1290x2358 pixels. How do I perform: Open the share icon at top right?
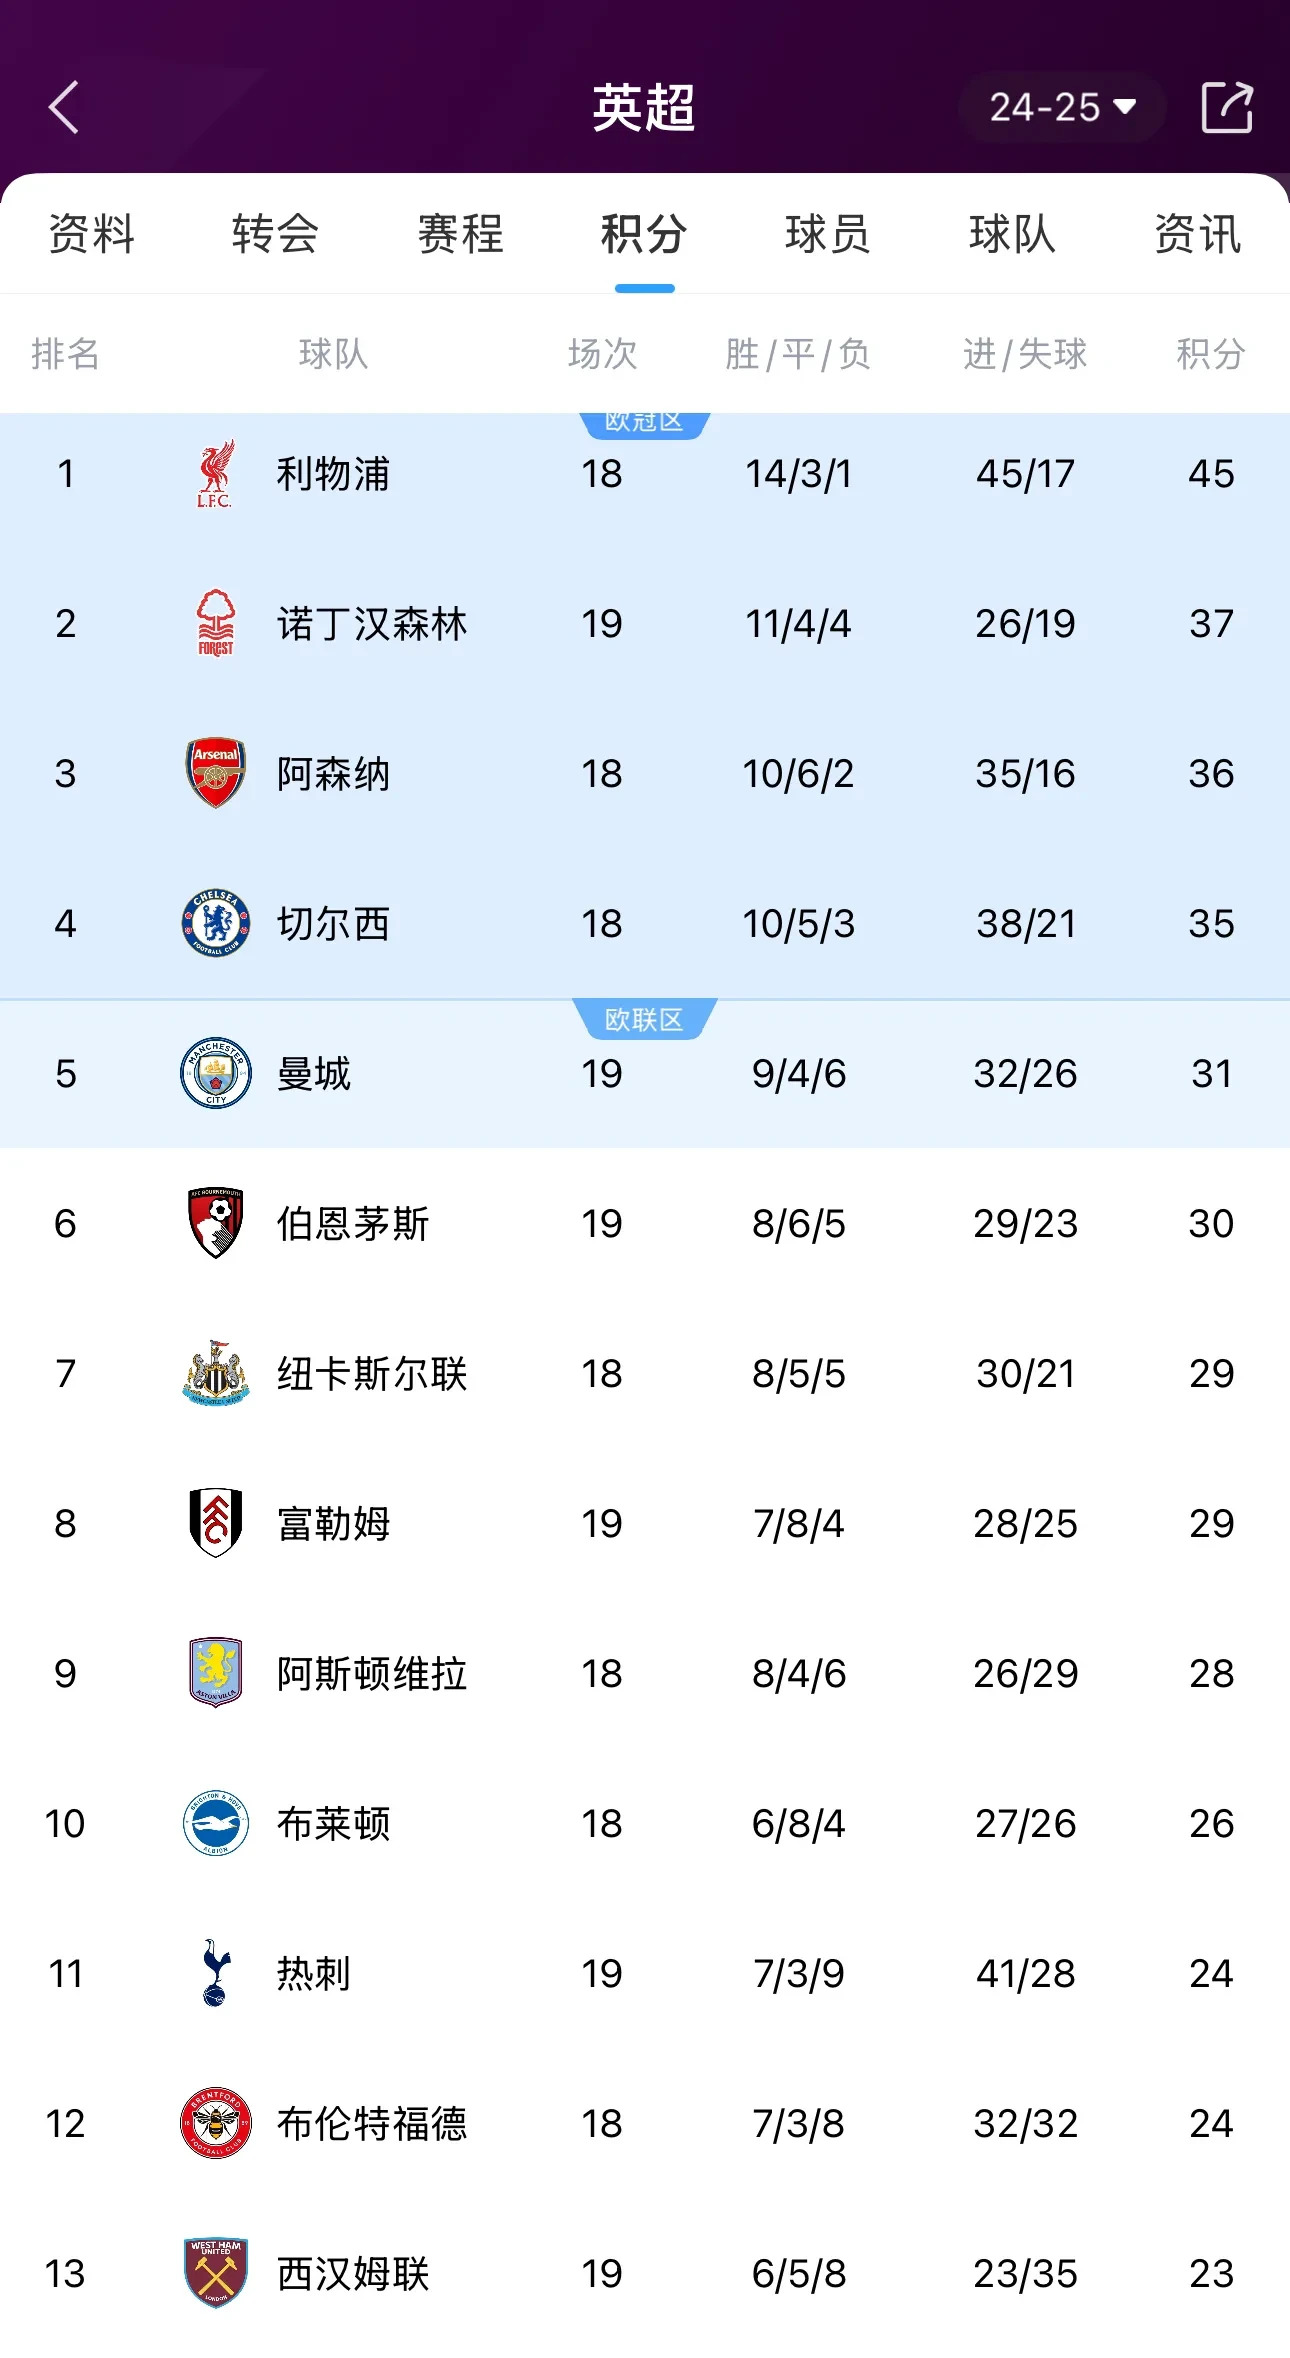coord(1228,107)
